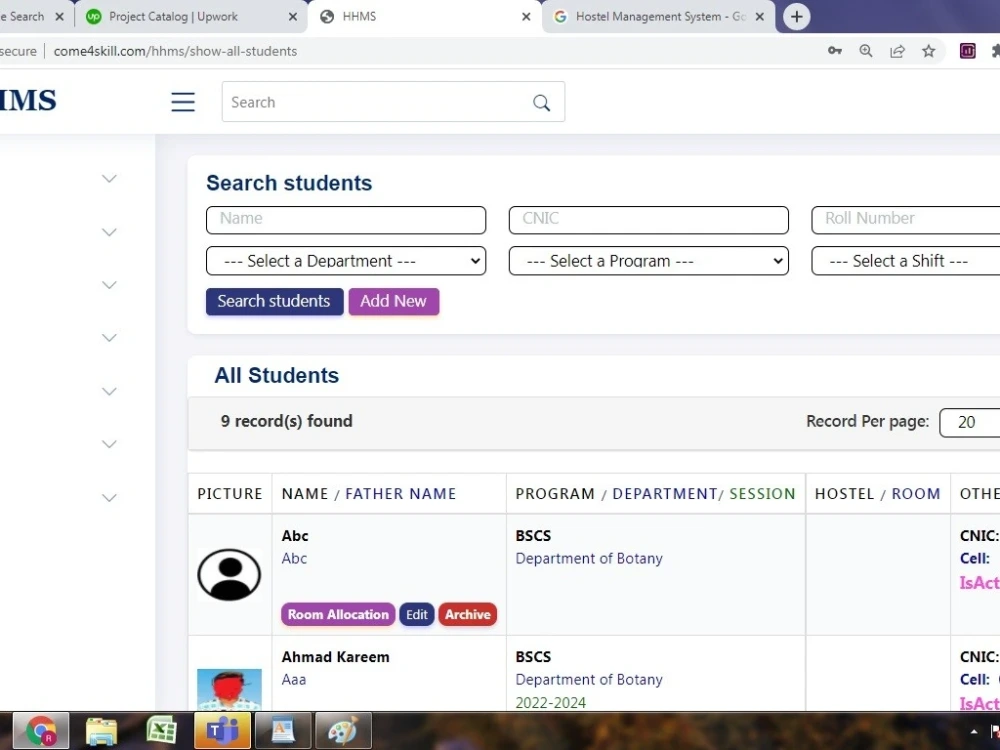Click the 9 record(s) found text
Image resolution: width=1000 pixels, height=750 pixels.
point(286,421)
